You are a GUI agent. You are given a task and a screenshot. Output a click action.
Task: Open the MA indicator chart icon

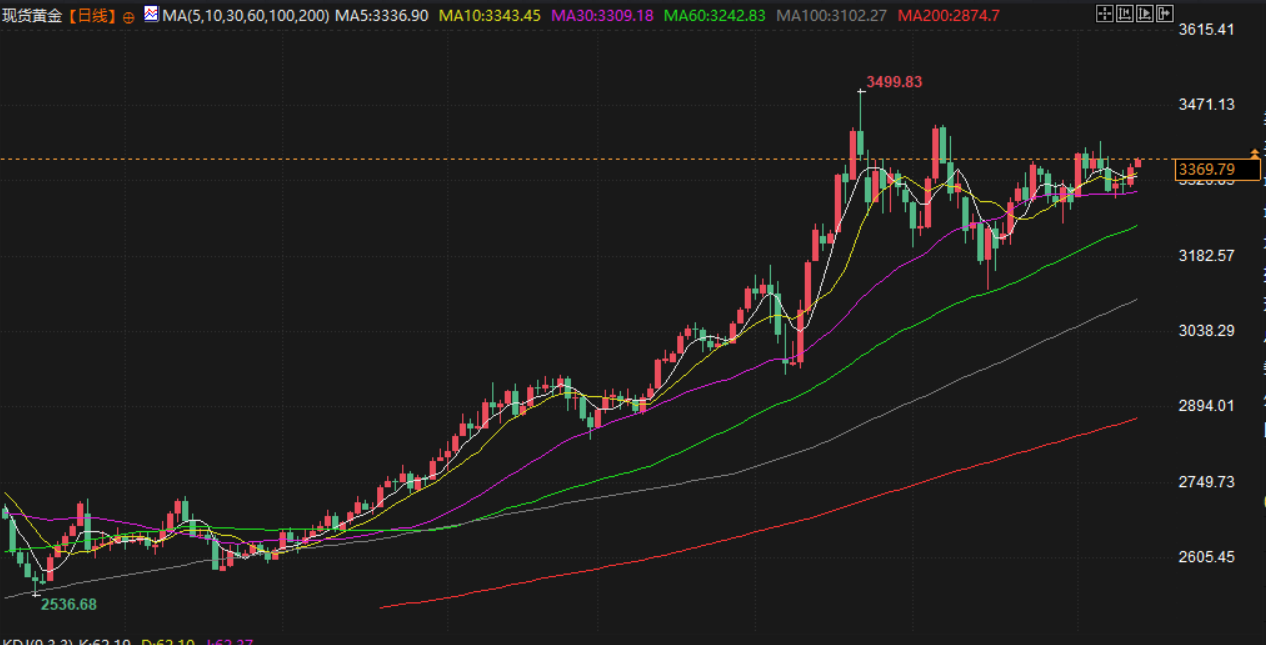point(151,15)
